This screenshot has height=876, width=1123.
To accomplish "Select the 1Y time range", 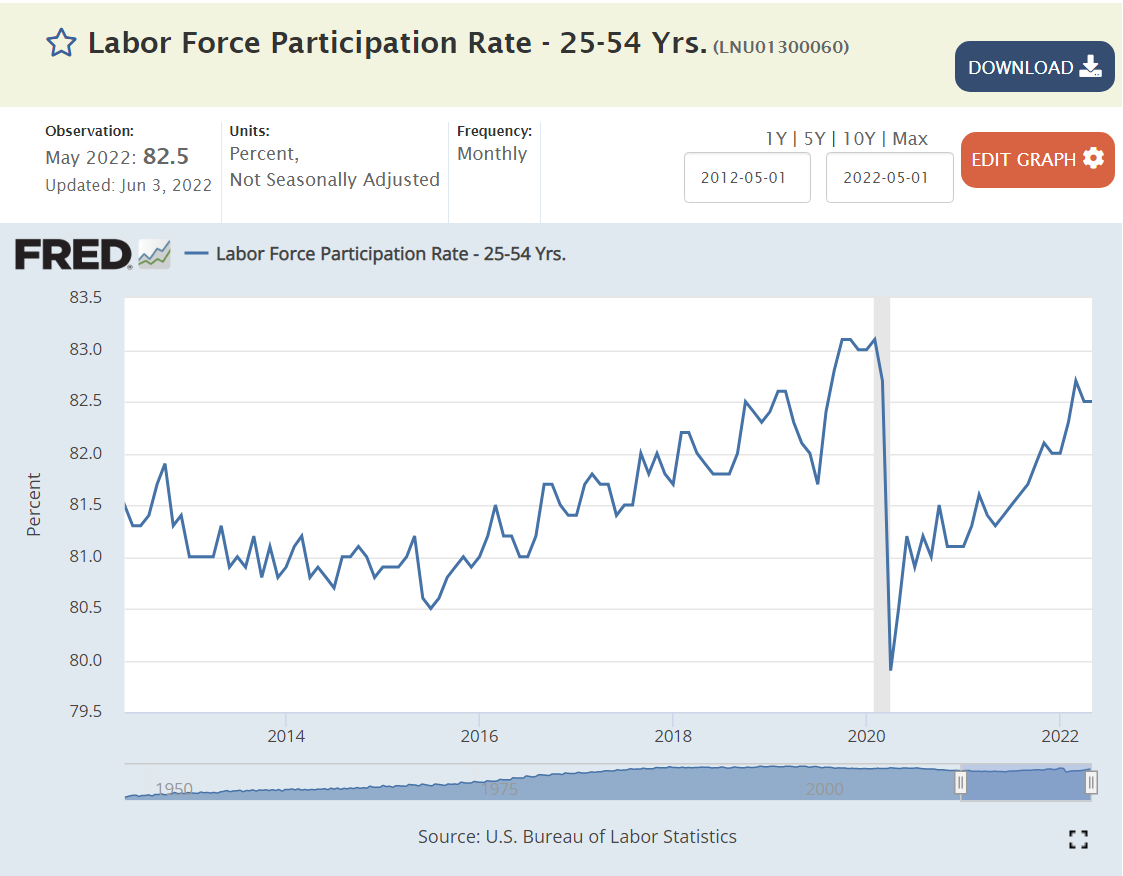I will (x=775, y=139).
